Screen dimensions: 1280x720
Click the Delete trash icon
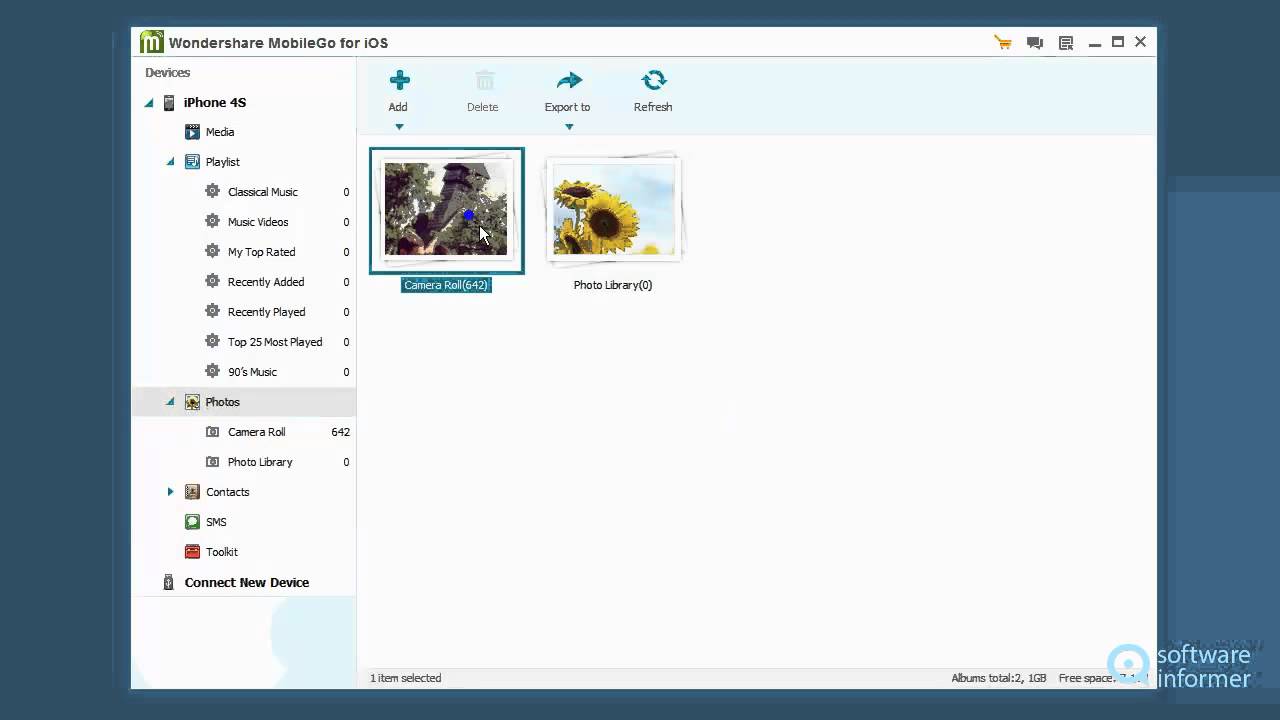point(484,80)
